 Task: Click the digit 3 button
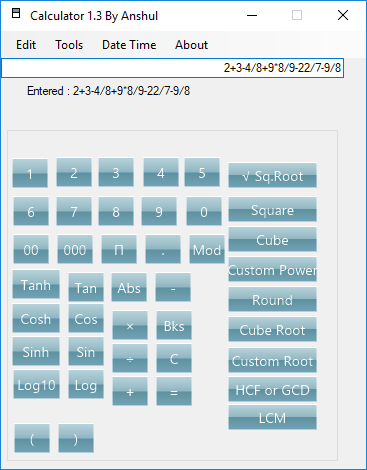coord(116,172)
